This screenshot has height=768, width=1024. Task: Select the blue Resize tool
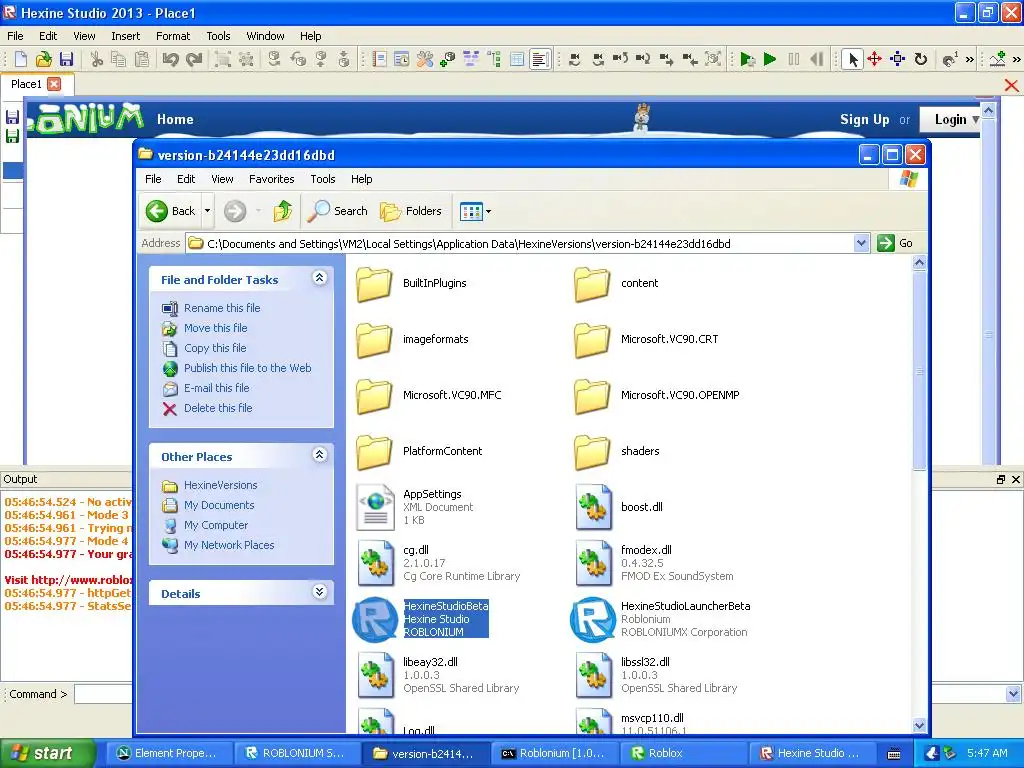point(898,59)
